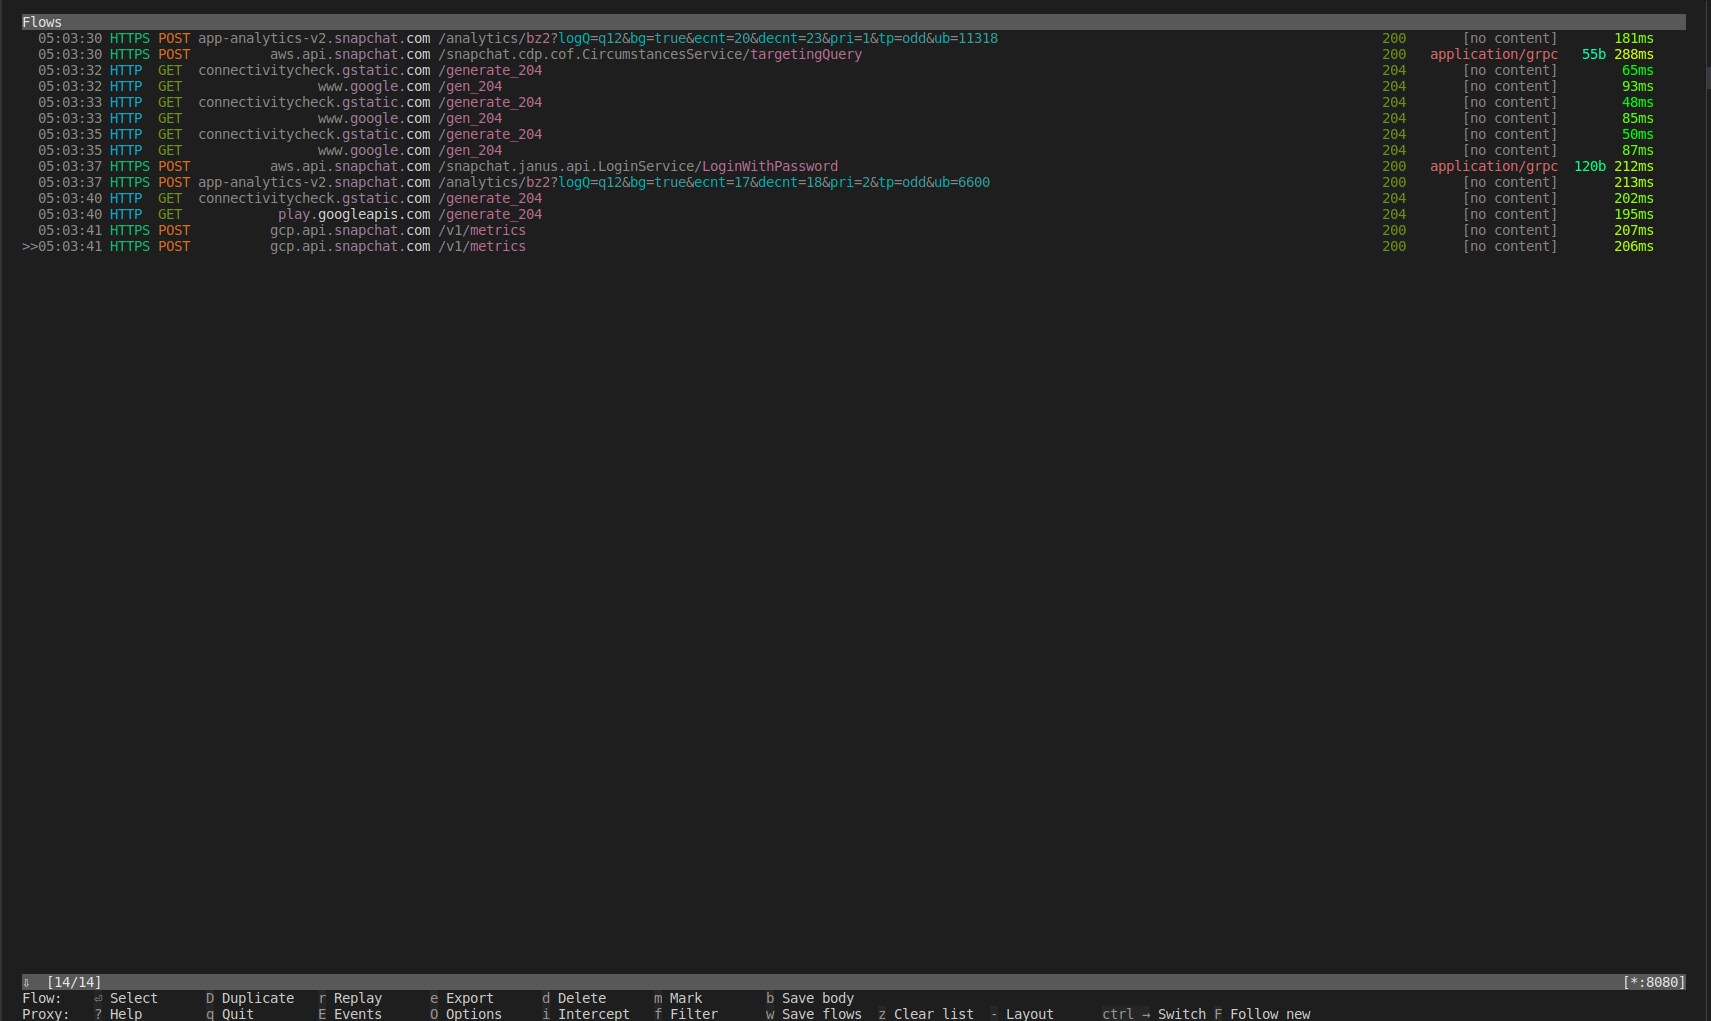The image size is (1711, 1021).
Task: Select the LoginWithPassword flow row
Action: 769,166
